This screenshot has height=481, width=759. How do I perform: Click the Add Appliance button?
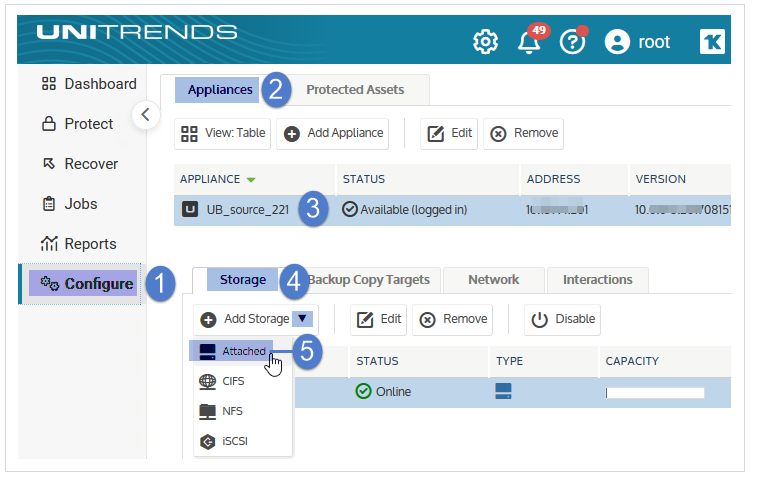333,134
